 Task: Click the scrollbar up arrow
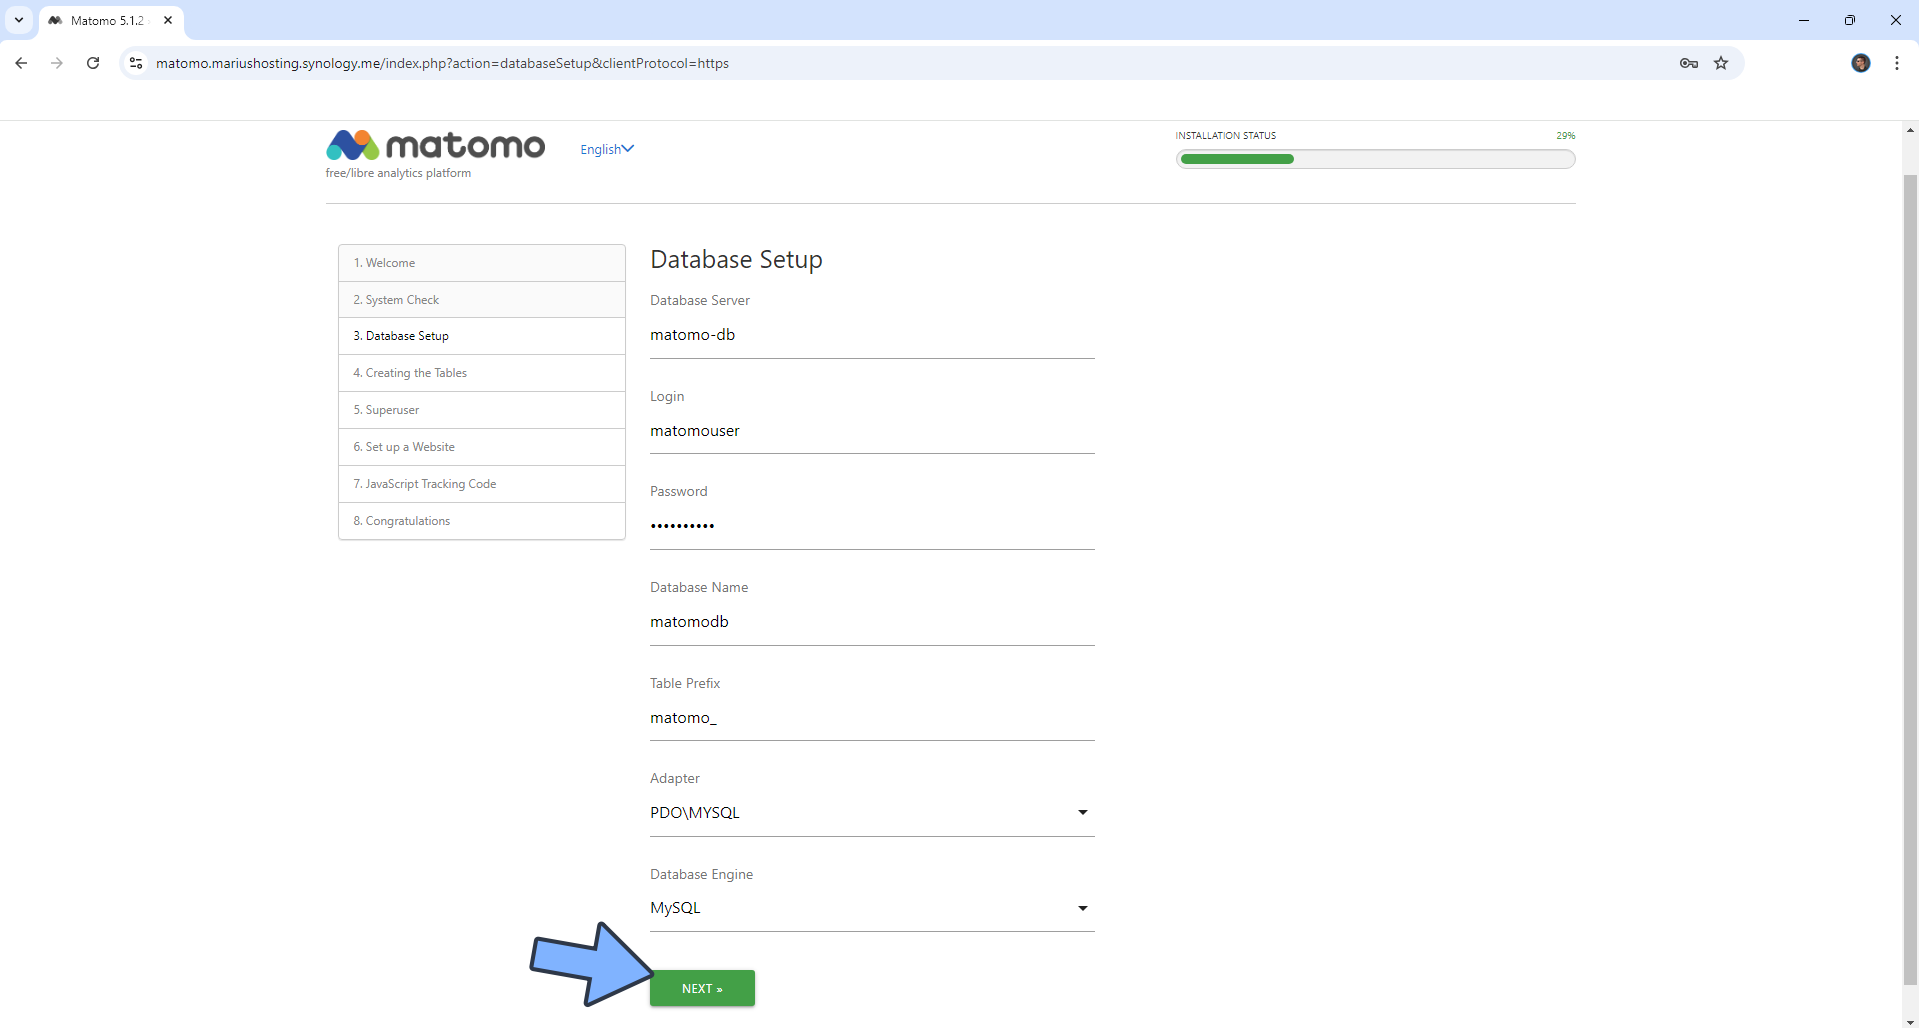point(1910,130)
